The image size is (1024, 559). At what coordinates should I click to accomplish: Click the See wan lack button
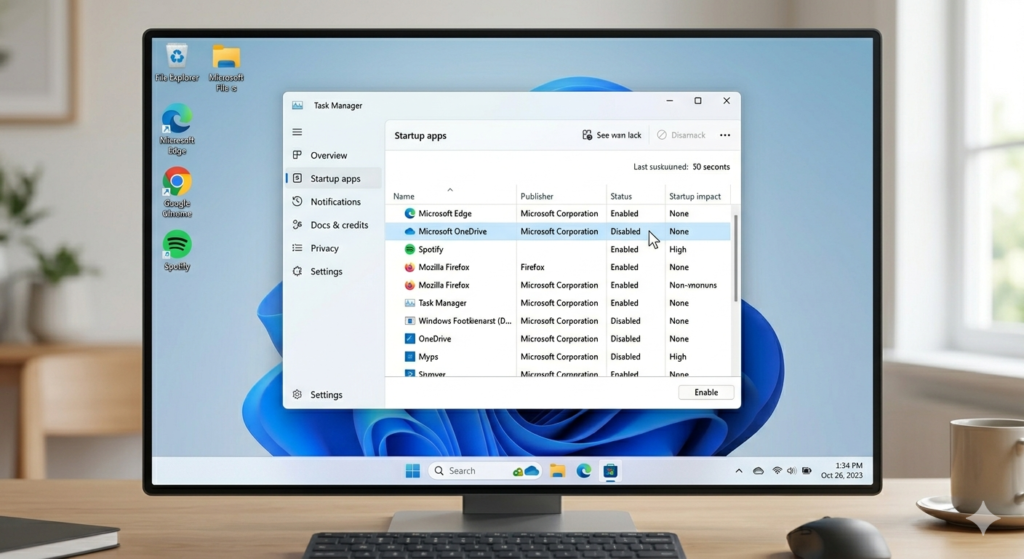coord(611,135)
